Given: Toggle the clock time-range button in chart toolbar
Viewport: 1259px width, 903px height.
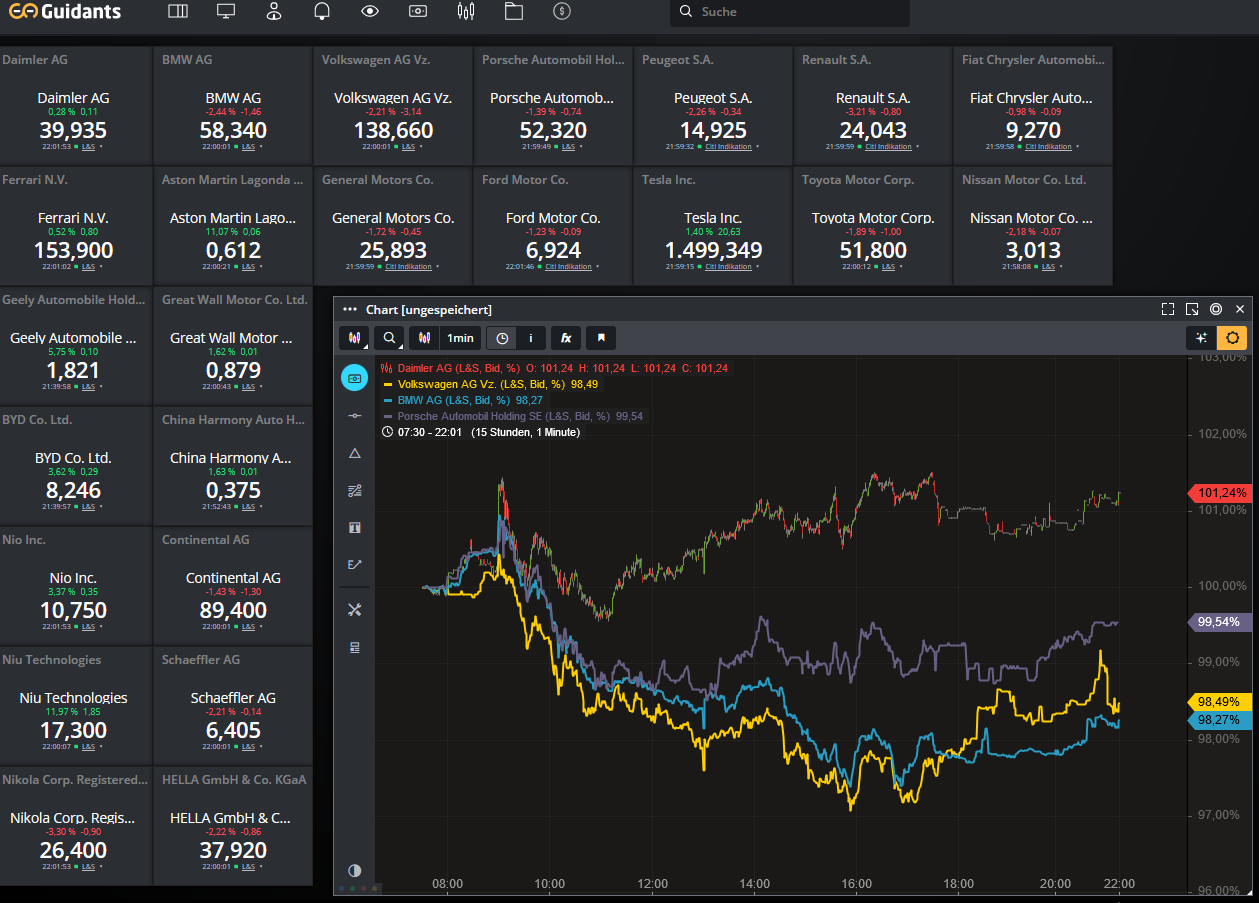Looking at the screenshot, I should pos(502,338).
